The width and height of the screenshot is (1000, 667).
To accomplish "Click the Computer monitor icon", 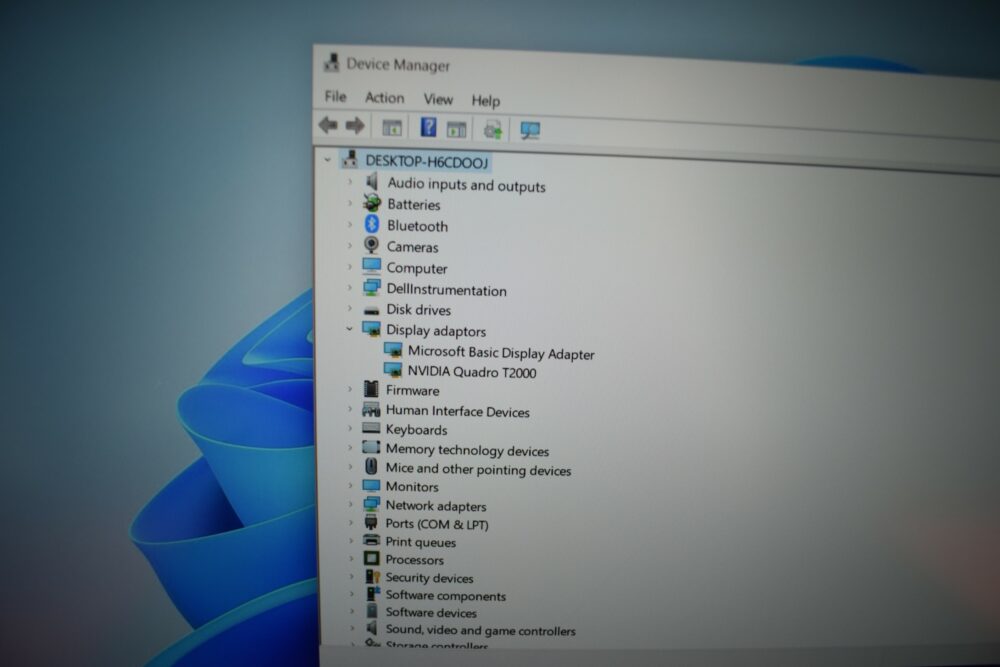I will coord(371,266).
